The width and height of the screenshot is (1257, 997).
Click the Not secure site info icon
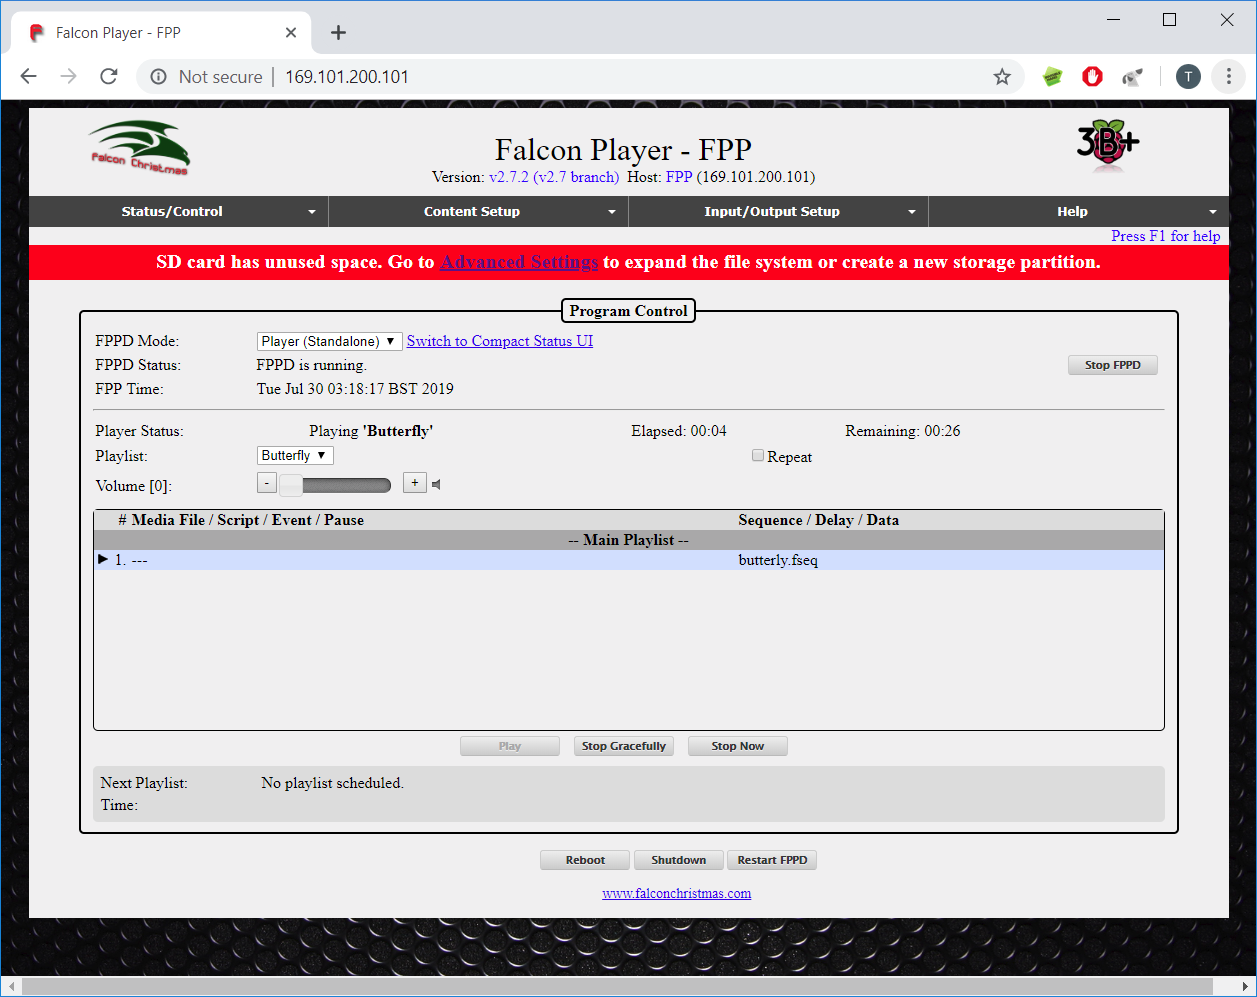click(159, 77)
